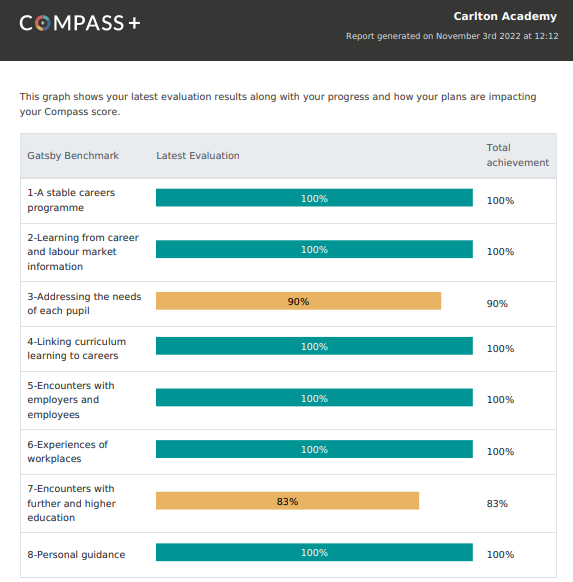Click the Compass+ logo

[x=80, y=23]
